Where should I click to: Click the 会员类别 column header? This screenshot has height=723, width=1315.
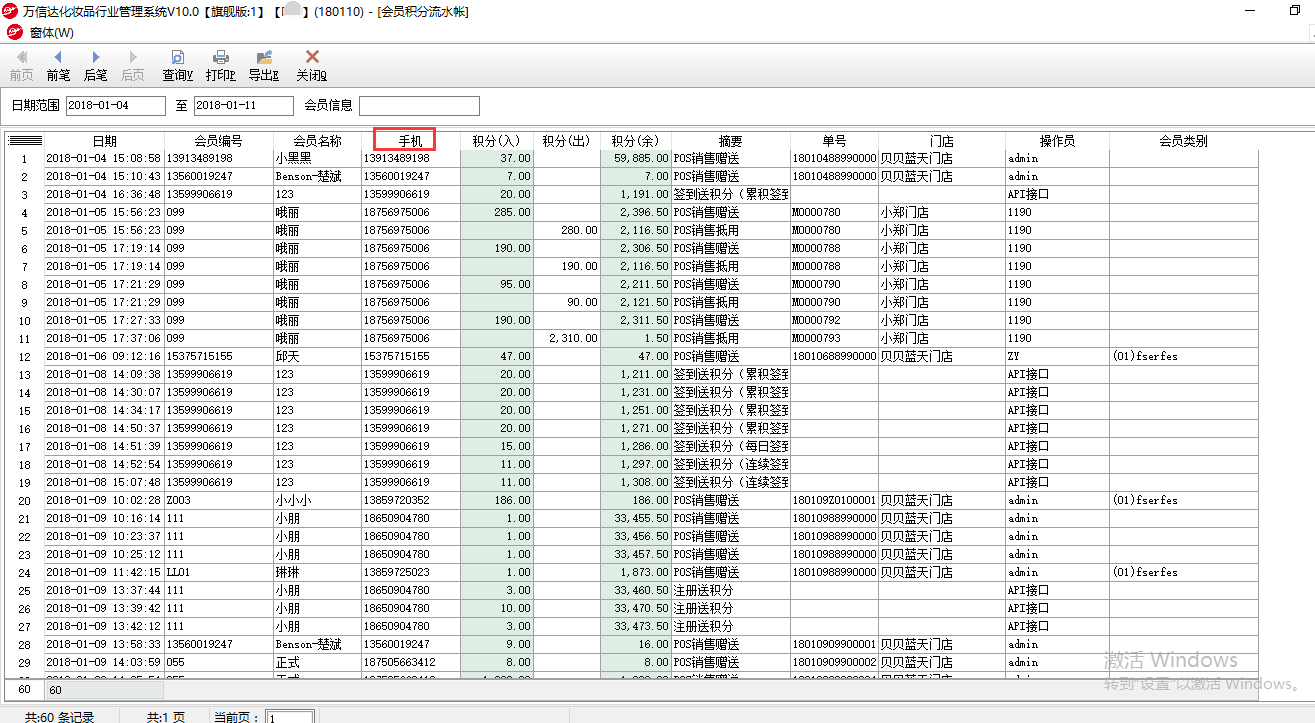tap(1183, 141)
